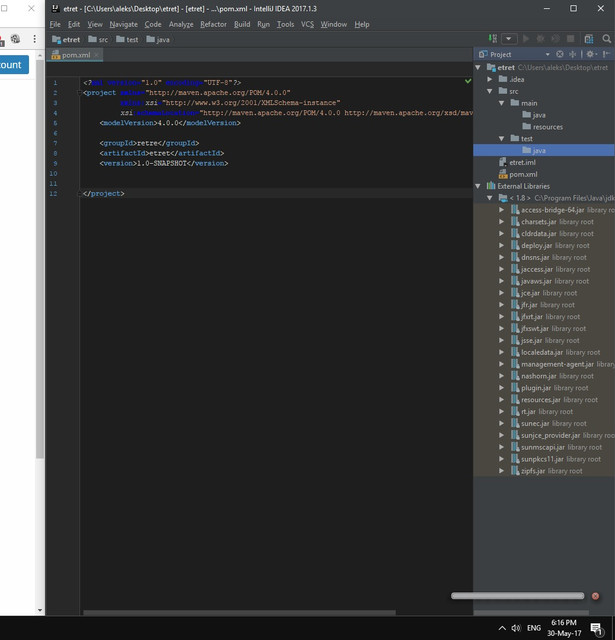Click Scroll from Source target icon
Image resolution: width=615 pixels, height=640 pixels.
tap(560, 54)
